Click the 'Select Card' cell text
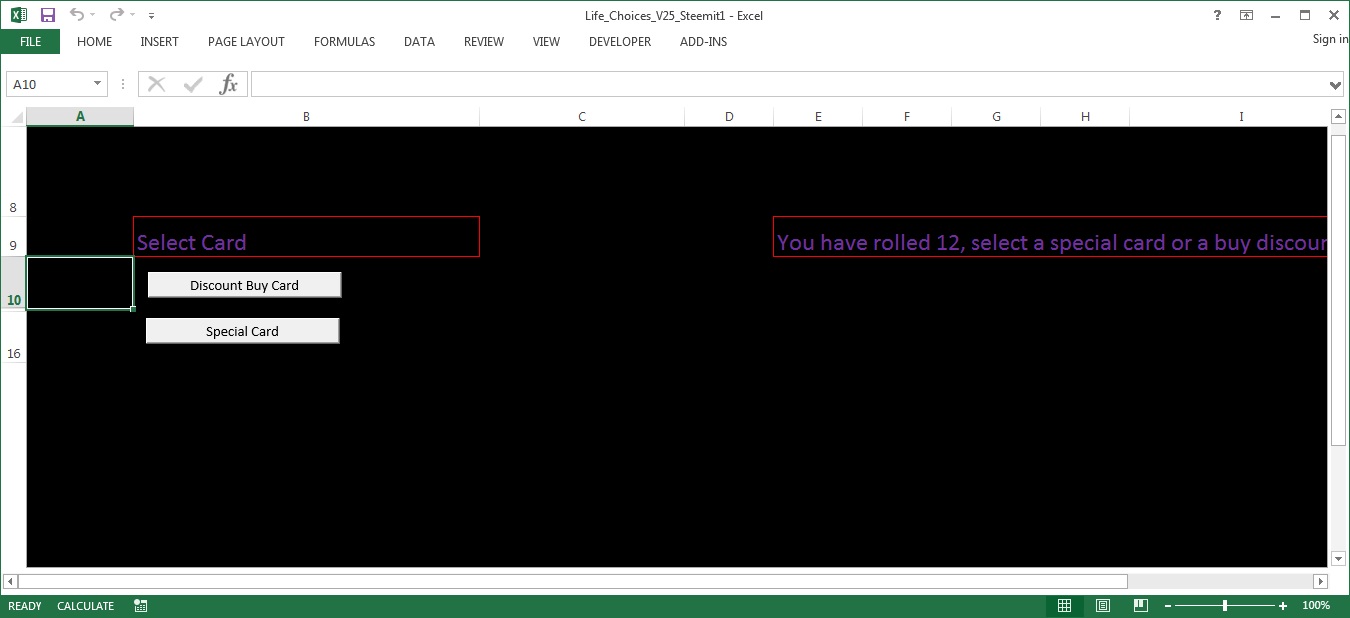Screen dimensions: 1350x618 pos(192,242)
